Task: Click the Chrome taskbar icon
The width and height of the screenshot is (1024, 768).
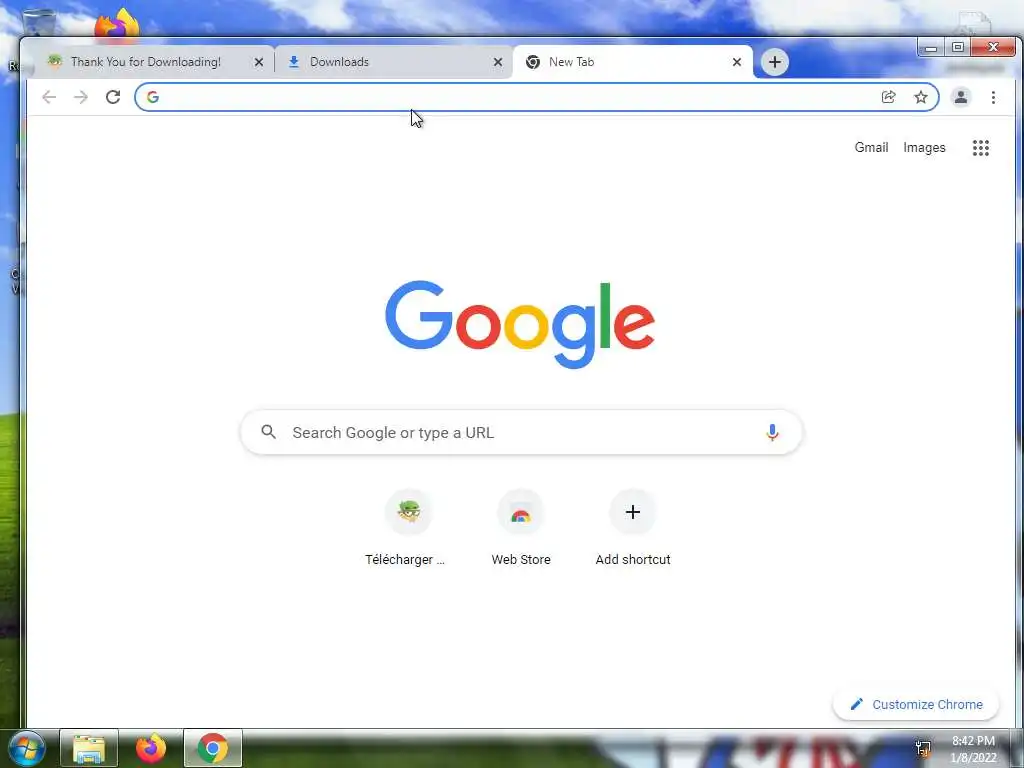Action: pos(213,748)
